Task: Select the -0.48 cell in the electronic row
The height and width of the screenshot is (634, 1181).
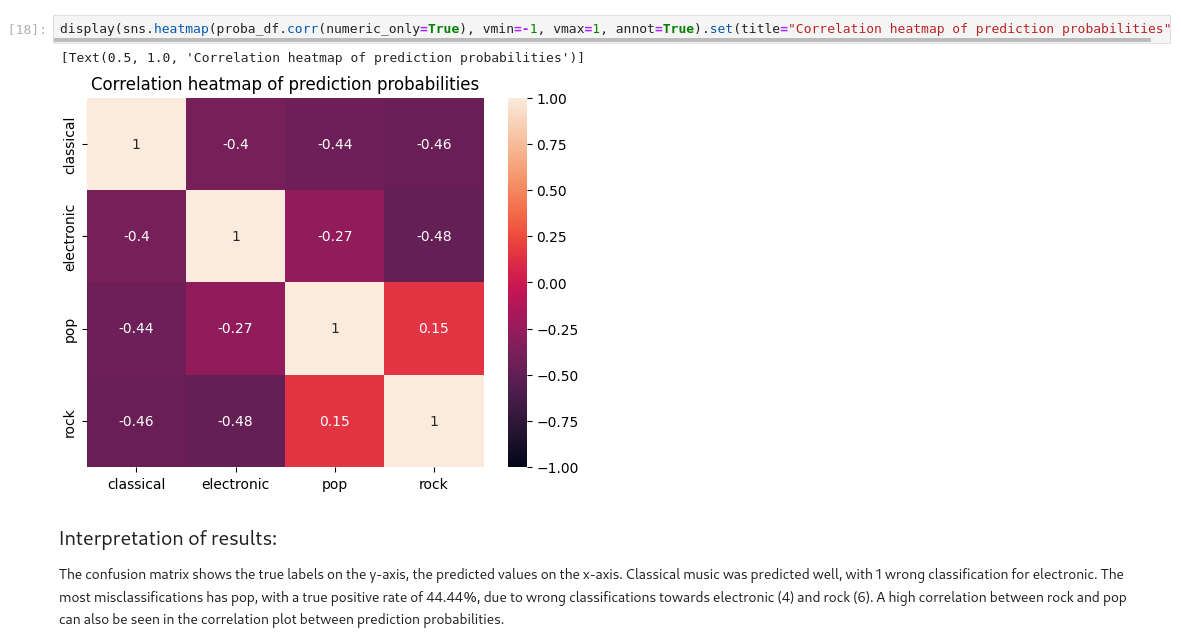Action: point(434,236)
